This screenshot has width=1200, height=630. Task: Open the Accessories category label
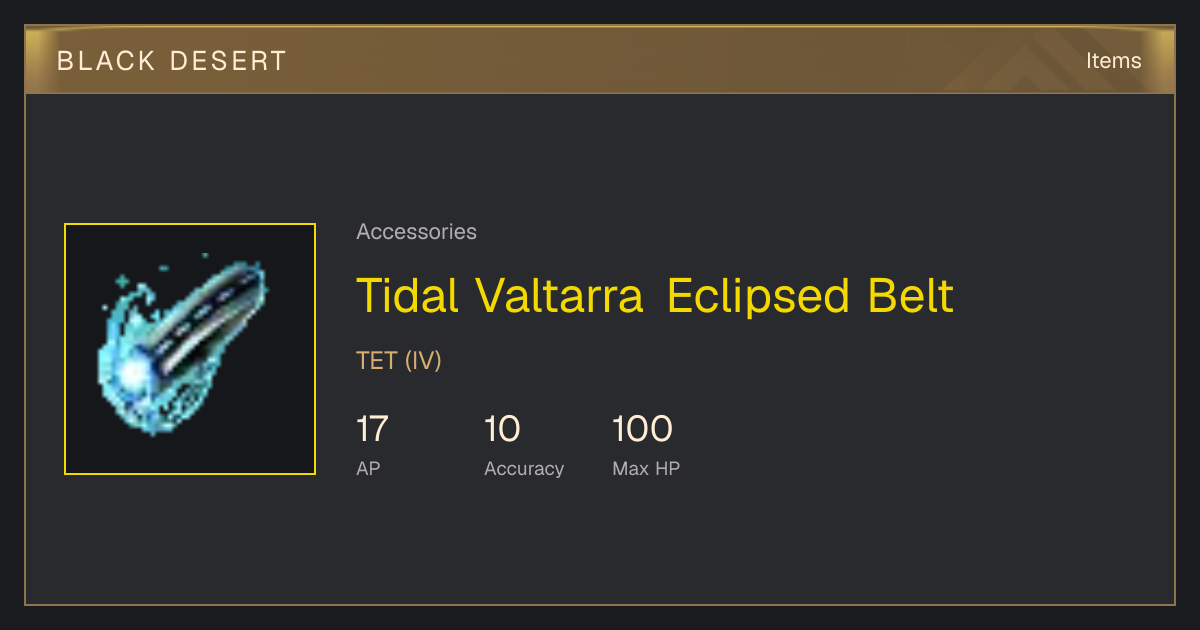pyautogui.click(x=416, y=232)
